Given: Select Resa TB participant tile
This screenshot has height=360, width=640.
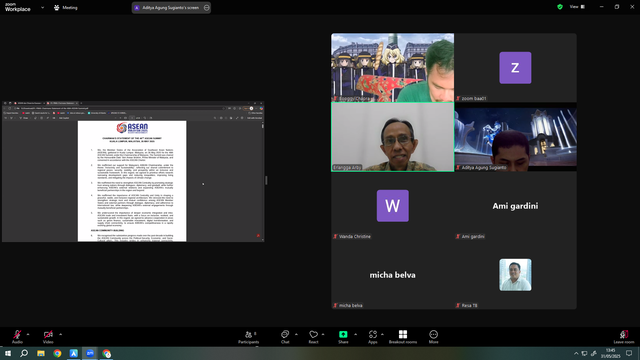Looking at the screenshot, I should coord(516,275).
